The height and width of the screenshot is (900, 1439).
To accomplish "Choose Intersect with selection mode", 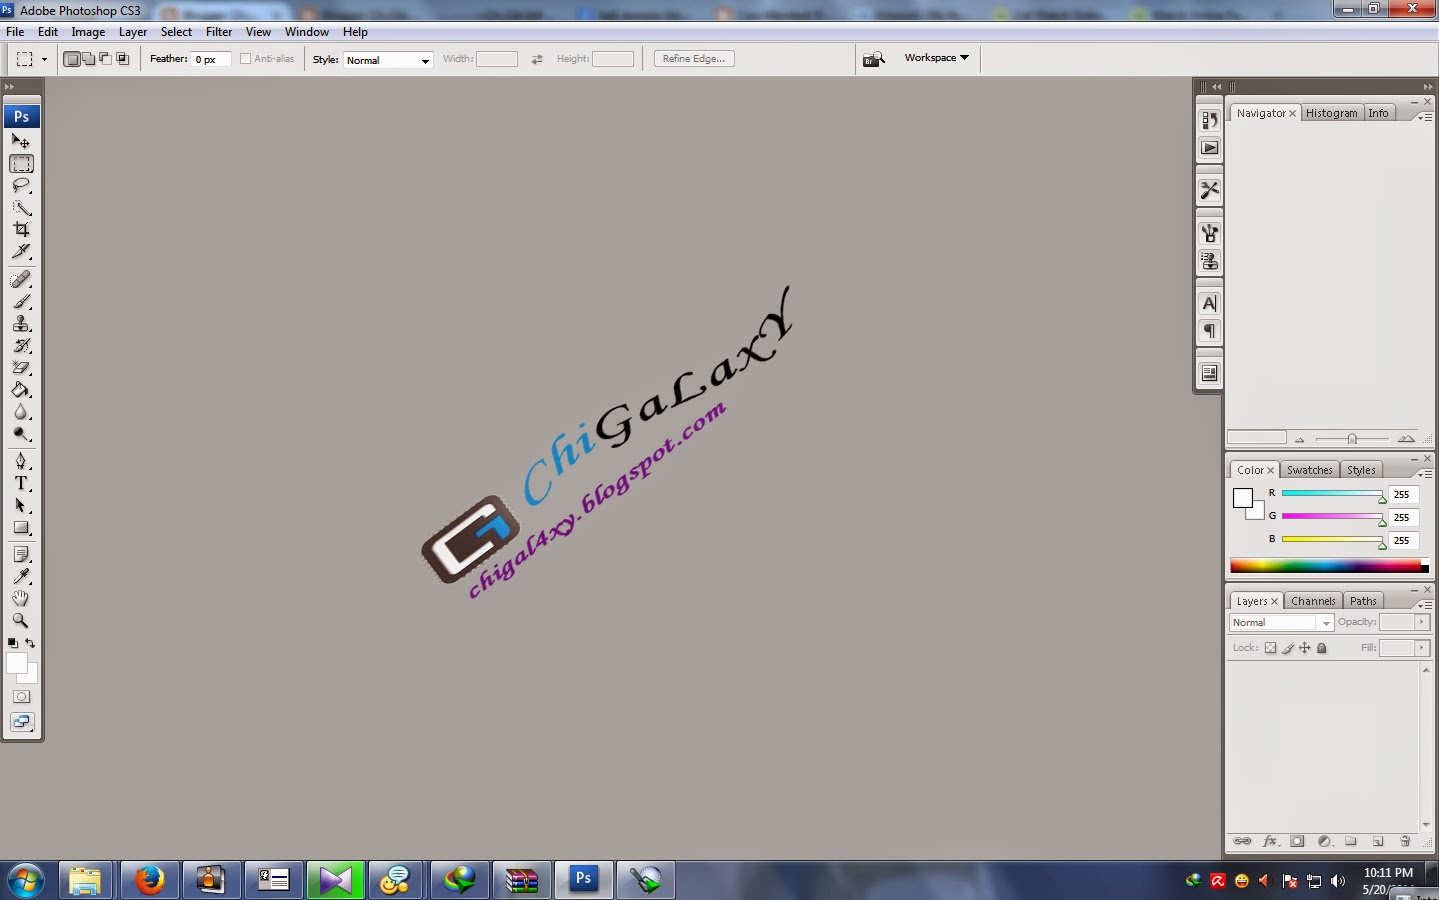I will pyautogui.click(x=122, y=59).
